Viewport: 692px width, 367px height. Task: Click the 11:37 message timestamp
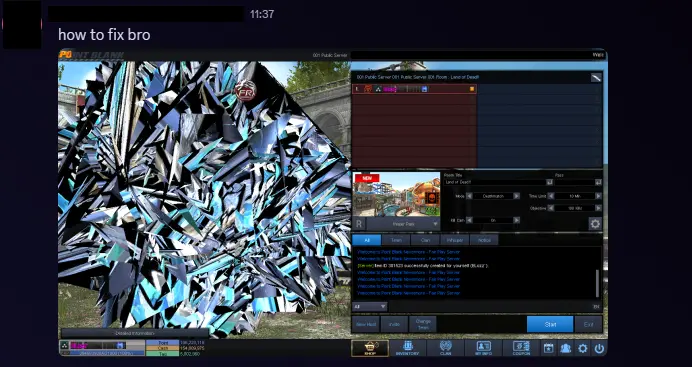(262, 14)
